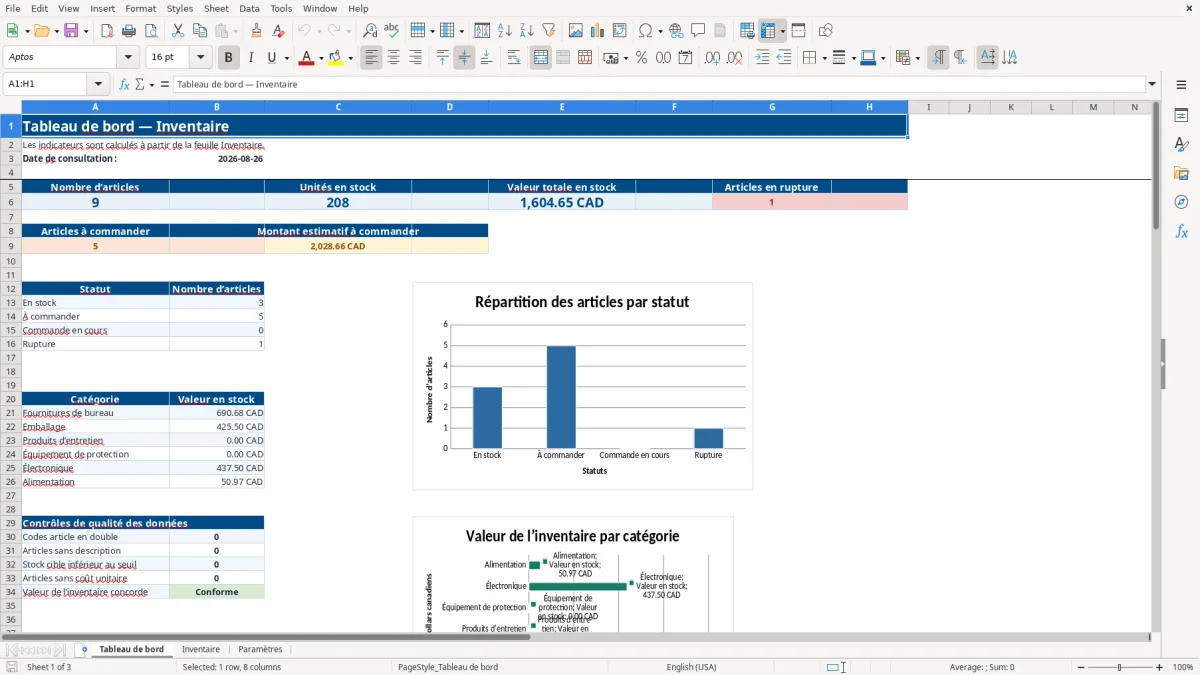1200x675 pixels.
Task: Open the sidebar Properties panel
Action: pyautogui.click(x=1181, y=115)
